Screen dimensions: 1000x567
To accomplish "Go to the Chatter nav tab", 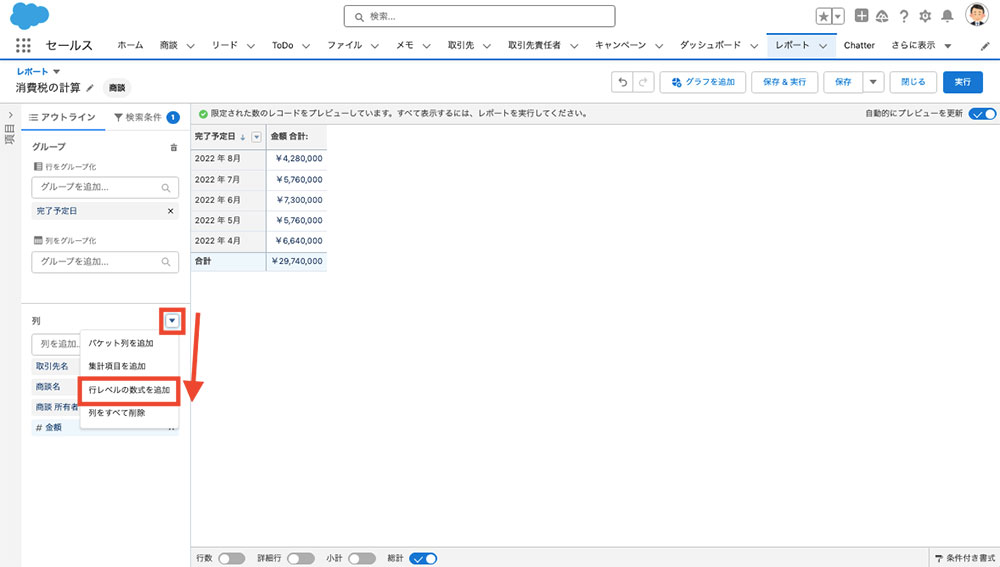I will [x=859, y=45].
